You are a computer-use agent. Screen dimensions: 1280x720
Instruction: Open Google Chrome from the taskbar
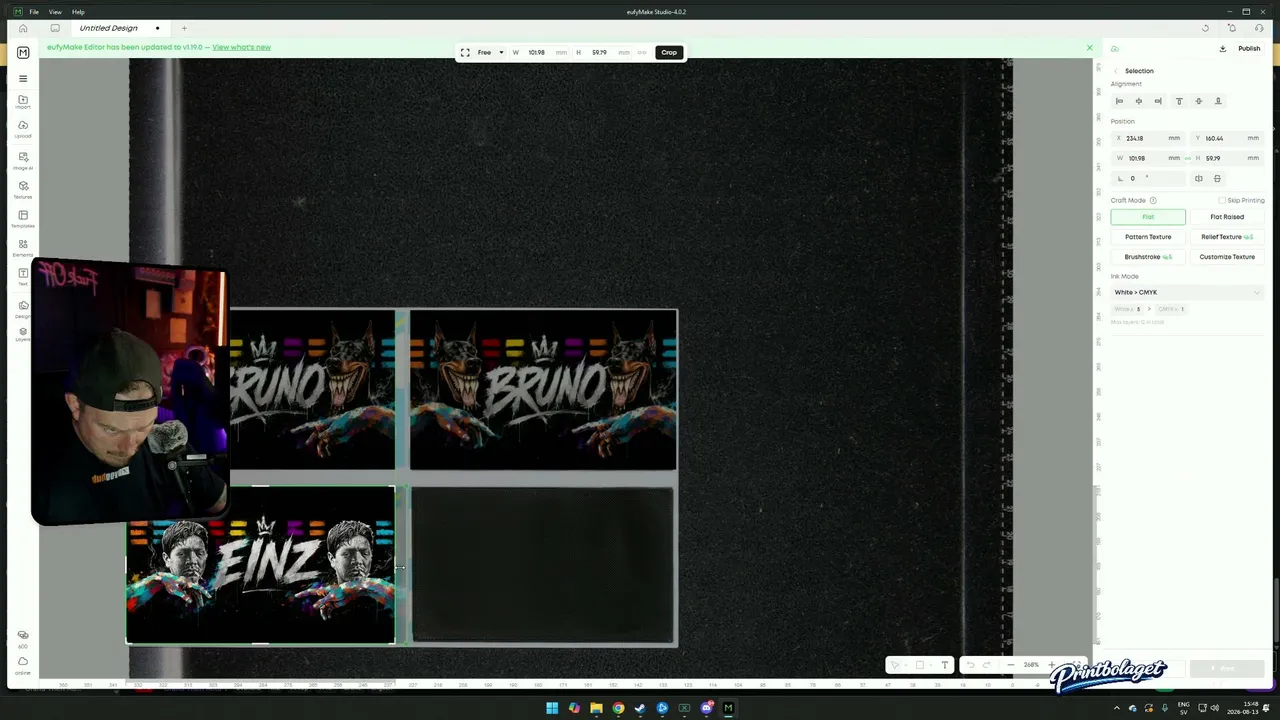click(x=618, y=708)
